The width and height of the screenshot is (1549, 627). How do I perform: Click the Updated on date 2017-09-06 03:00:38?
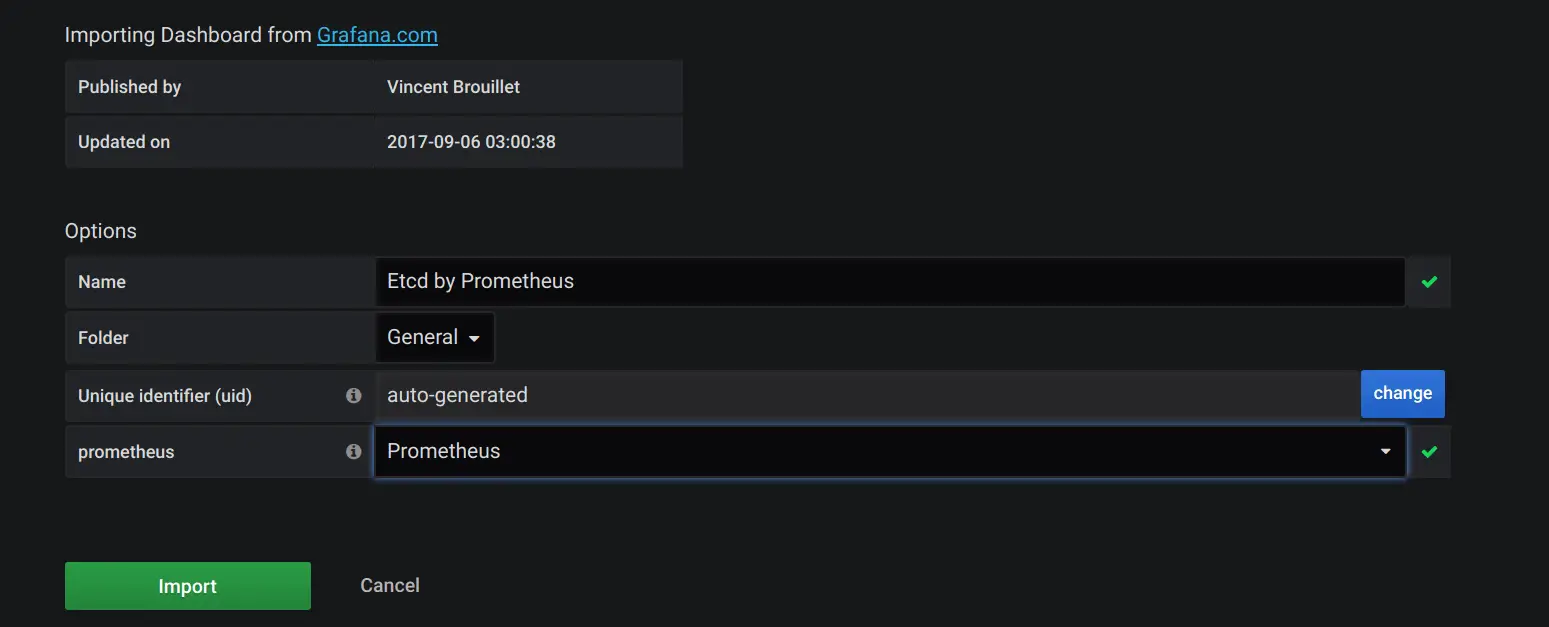pyautogui.click(x=471, y=142)
